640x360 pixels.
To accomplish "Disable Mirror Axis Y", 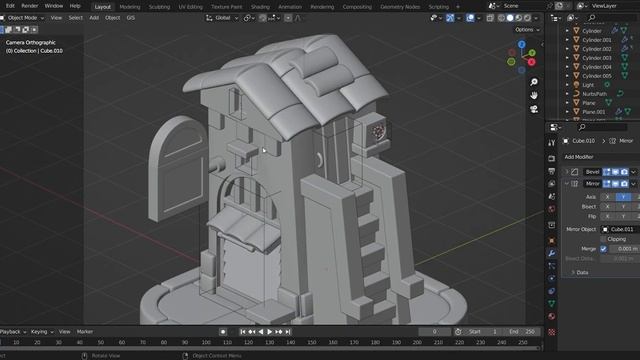I will pos(623,197).
